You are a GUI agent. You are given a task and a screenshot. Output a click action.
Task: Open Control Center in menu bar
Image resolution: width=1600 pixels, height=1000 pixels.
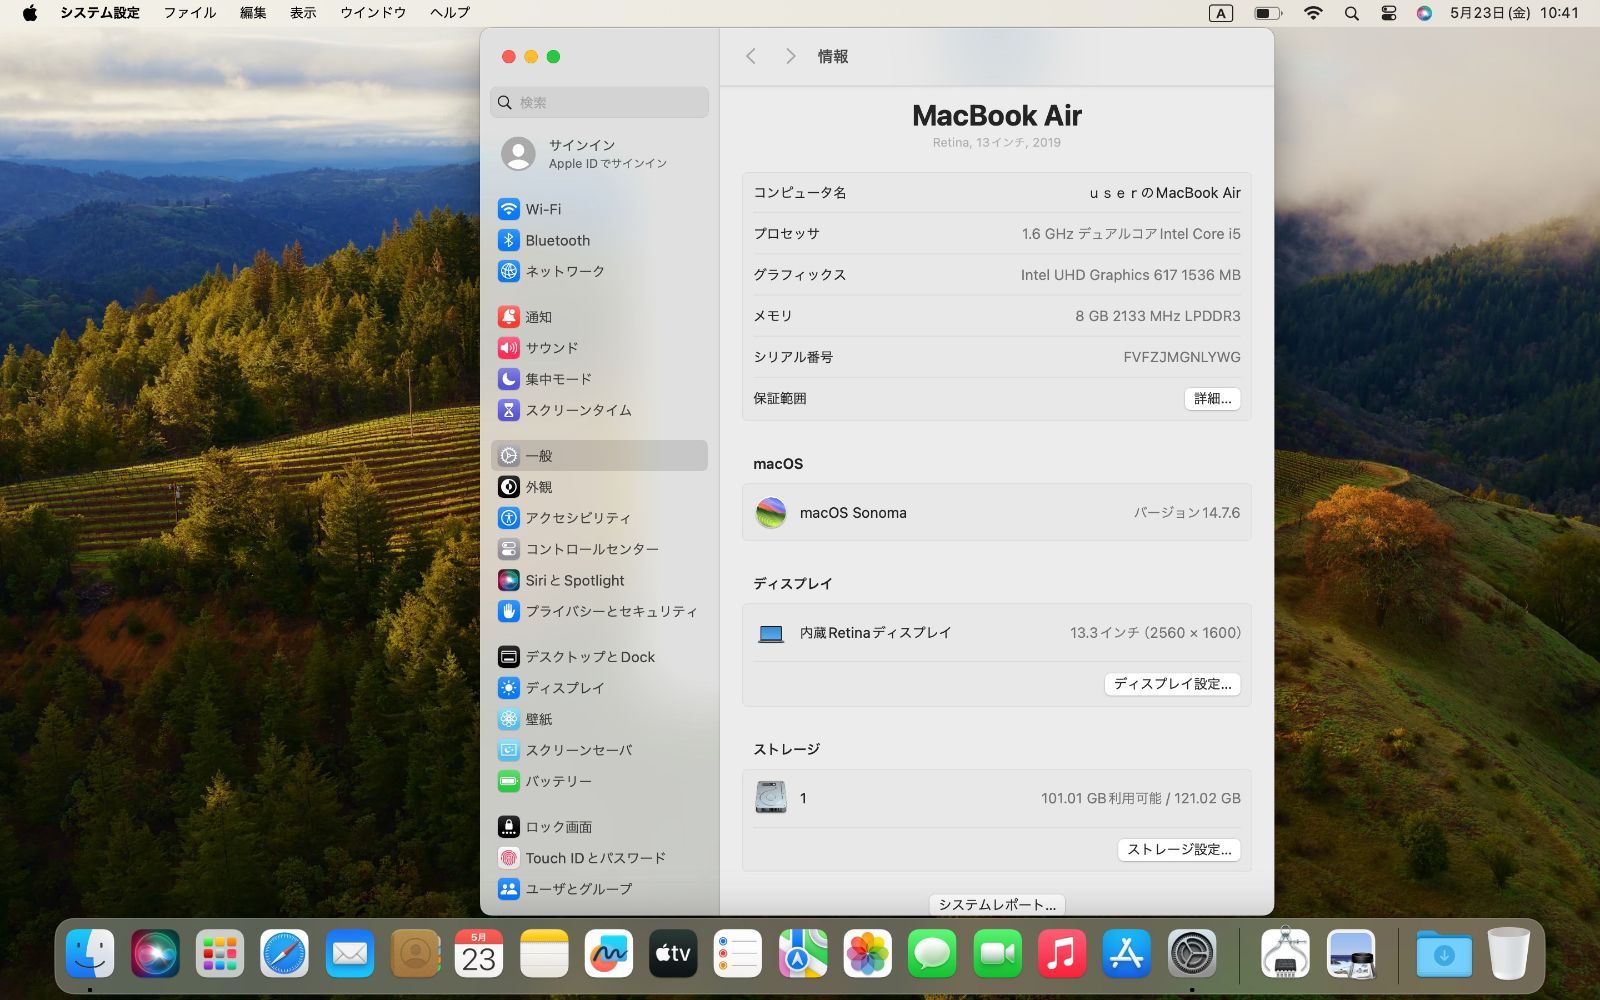coord(1388,13)
